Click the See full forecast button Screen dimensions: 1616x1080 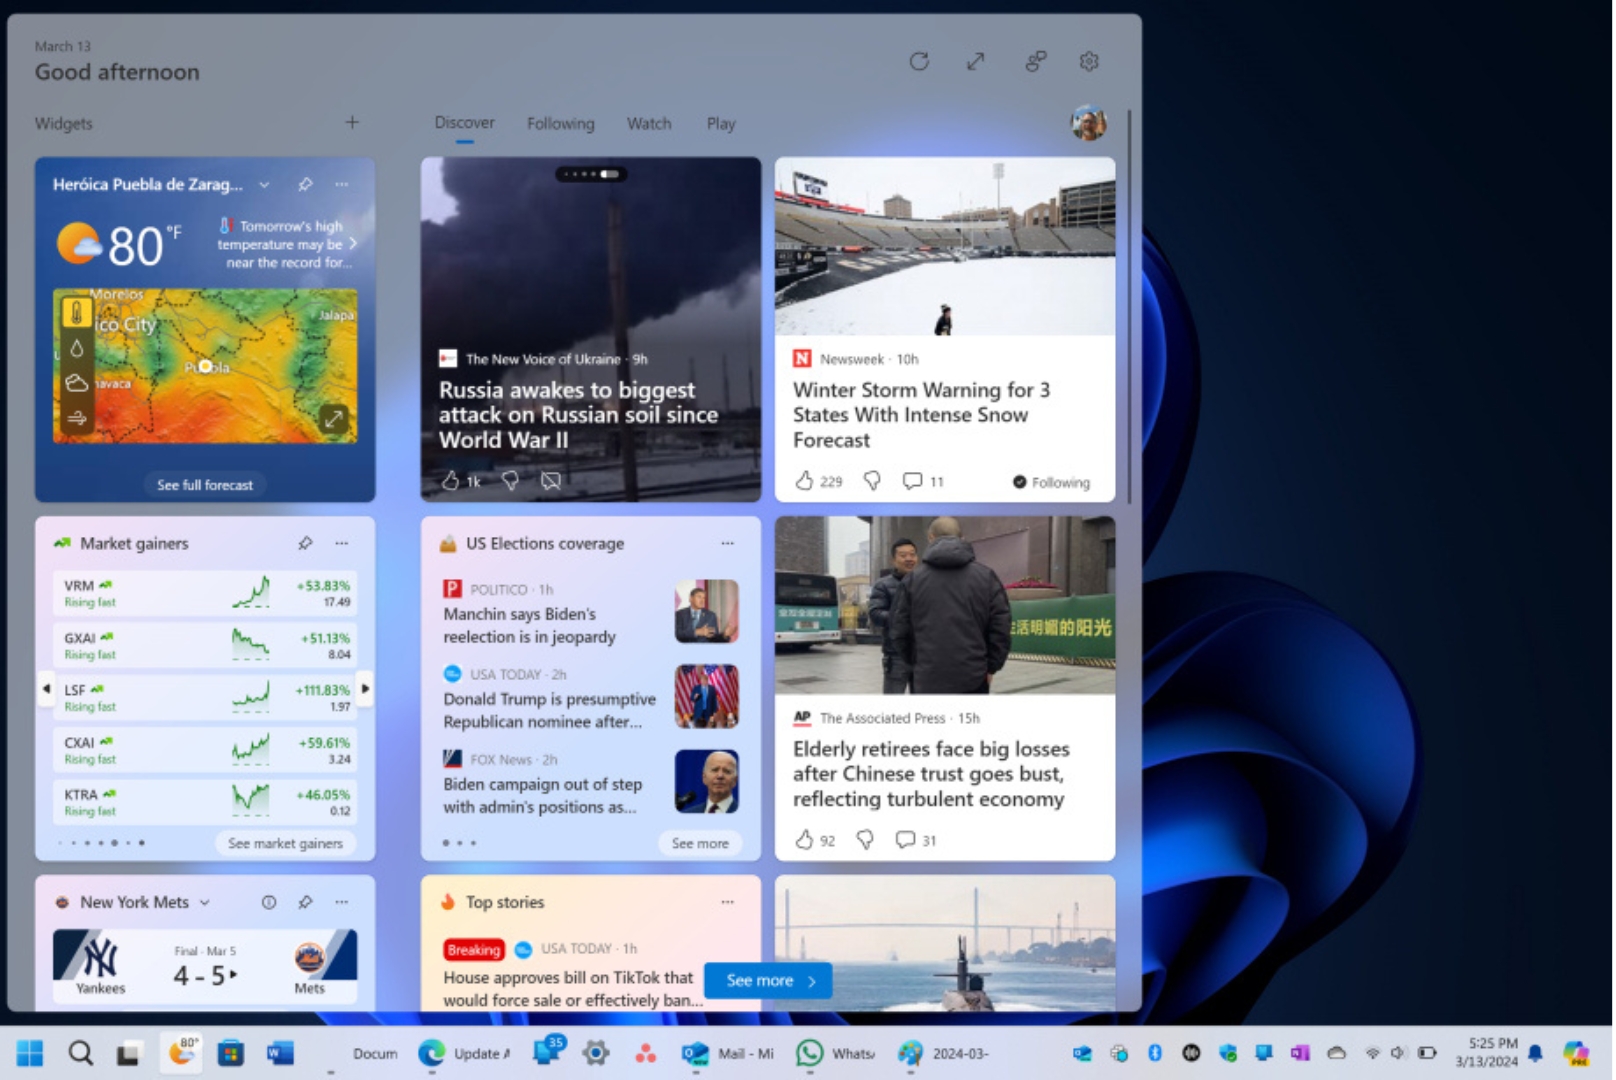[205, 484]
